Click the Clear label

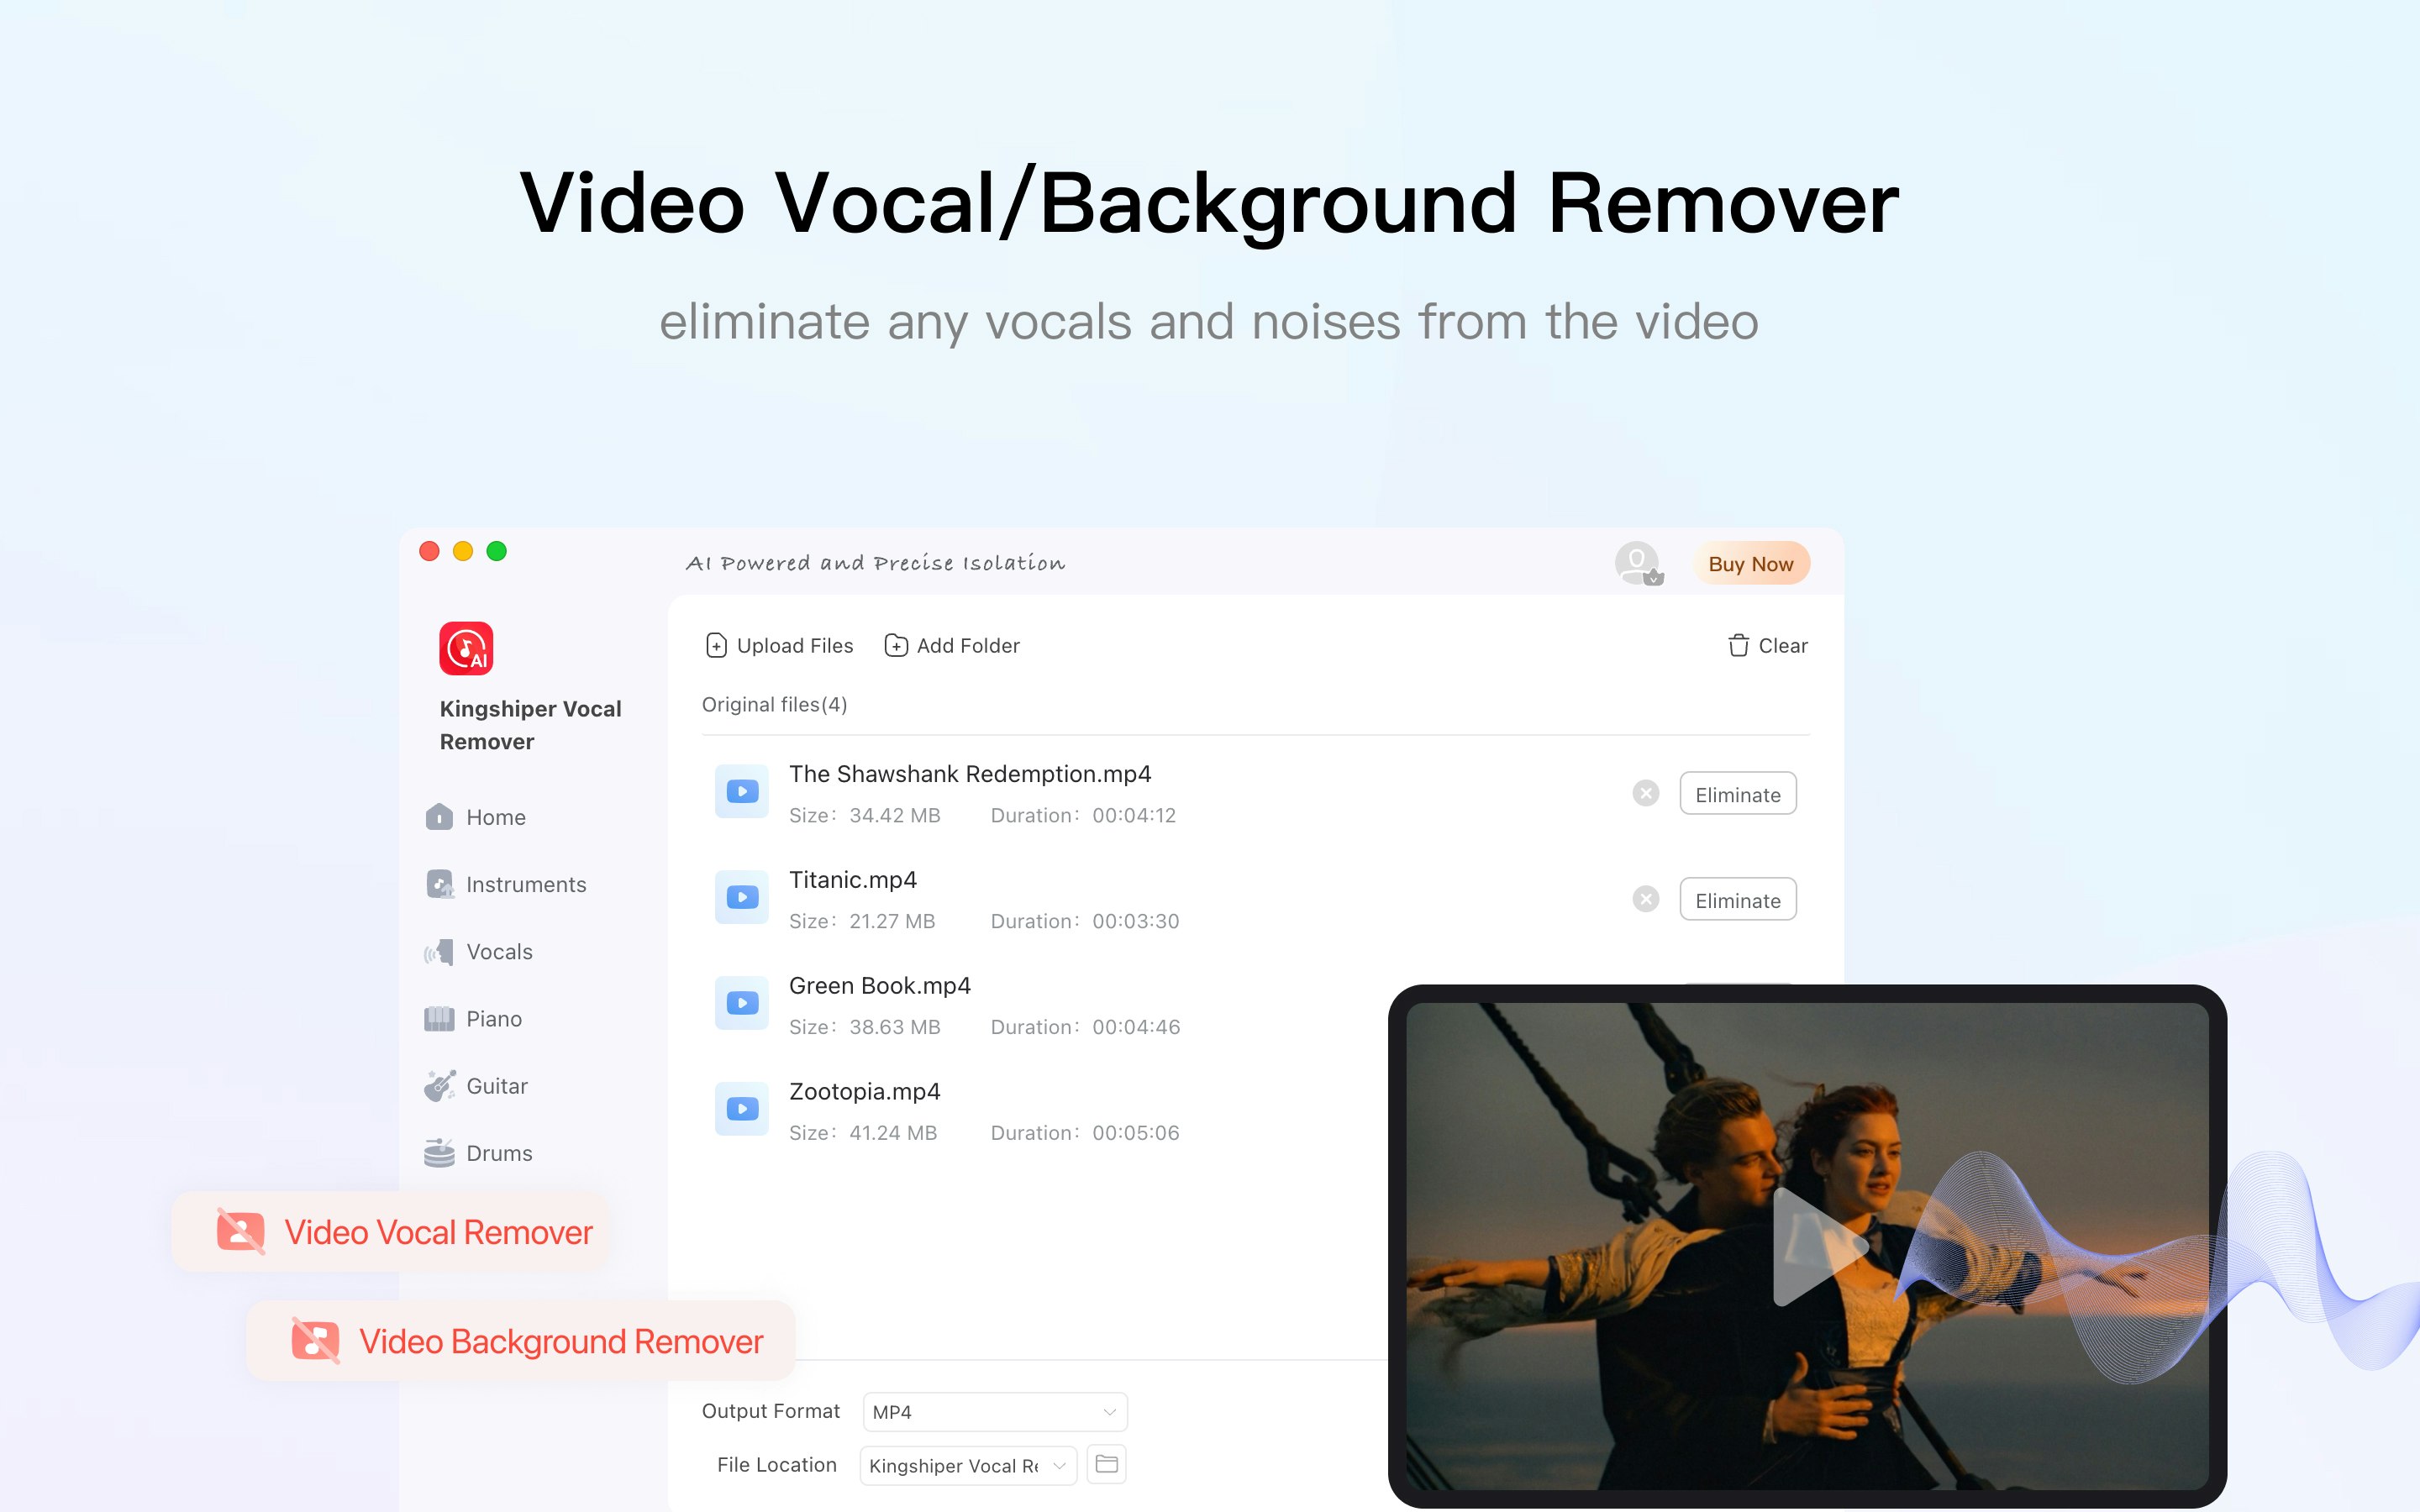[1783, 645]
